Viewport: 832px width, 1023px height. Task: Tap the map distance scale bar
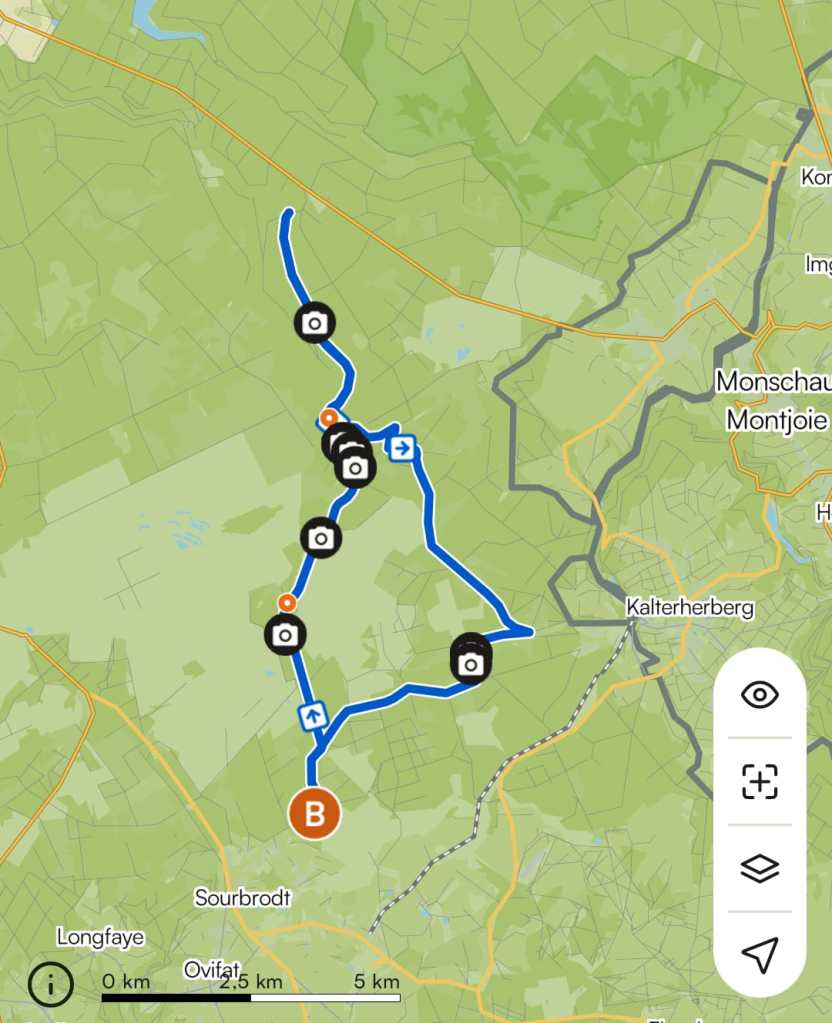[x=251, y=998]
